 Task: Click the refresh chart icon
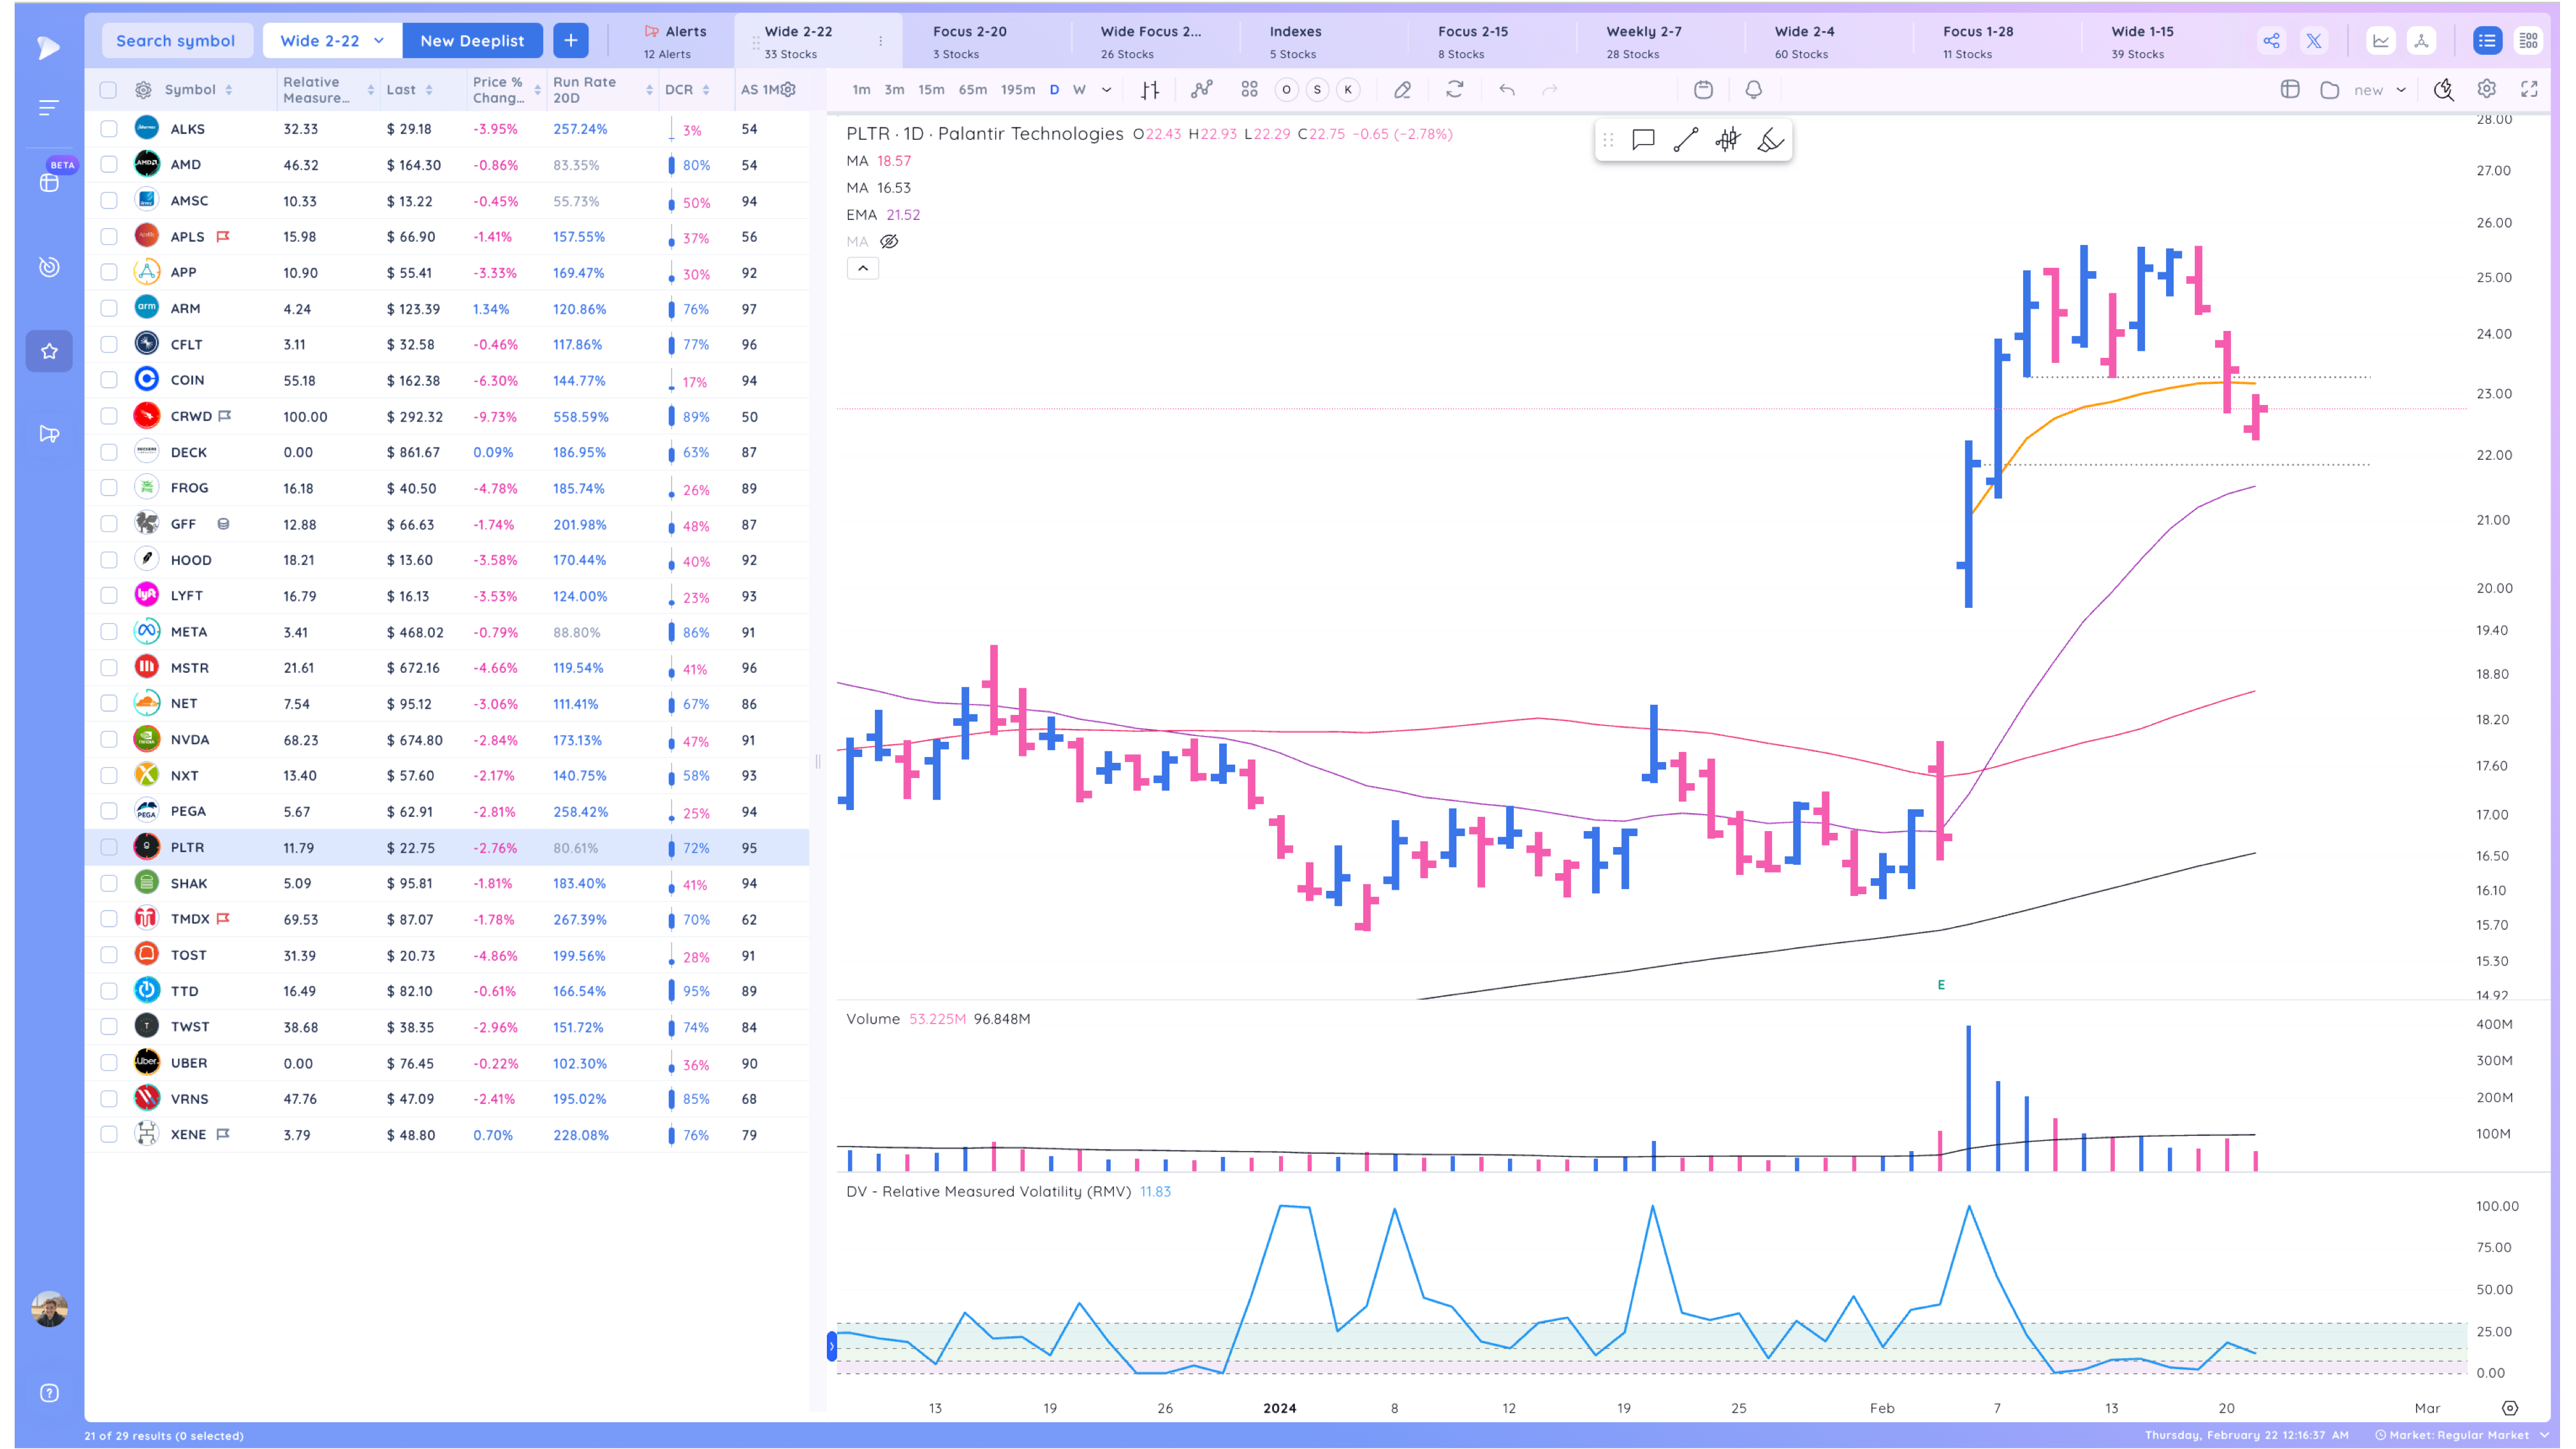coord(1454,89)
